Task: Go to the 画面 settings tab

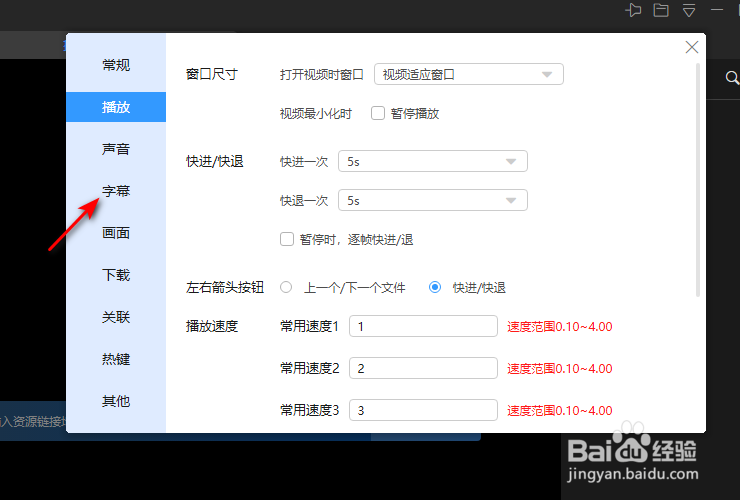Action: point(116,233)
